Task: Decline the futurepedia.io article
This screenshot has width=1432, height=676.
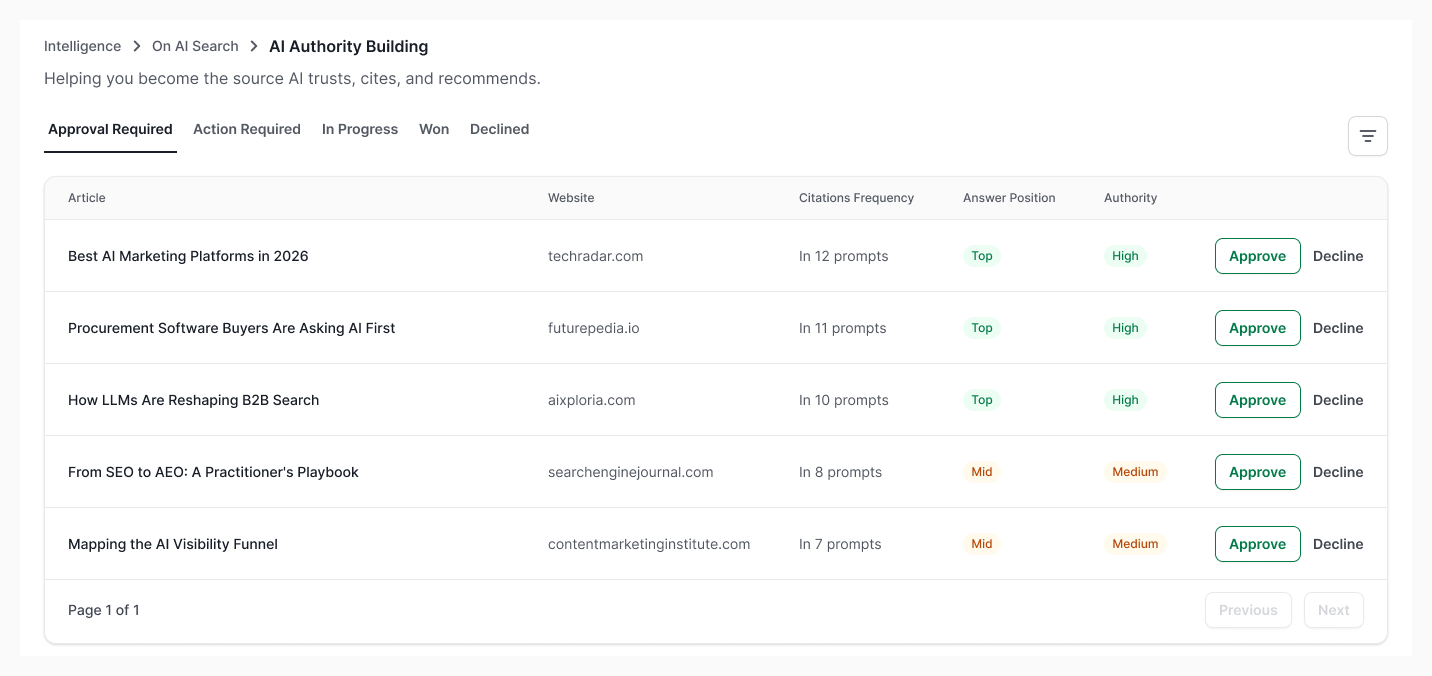Action: 1338,328
